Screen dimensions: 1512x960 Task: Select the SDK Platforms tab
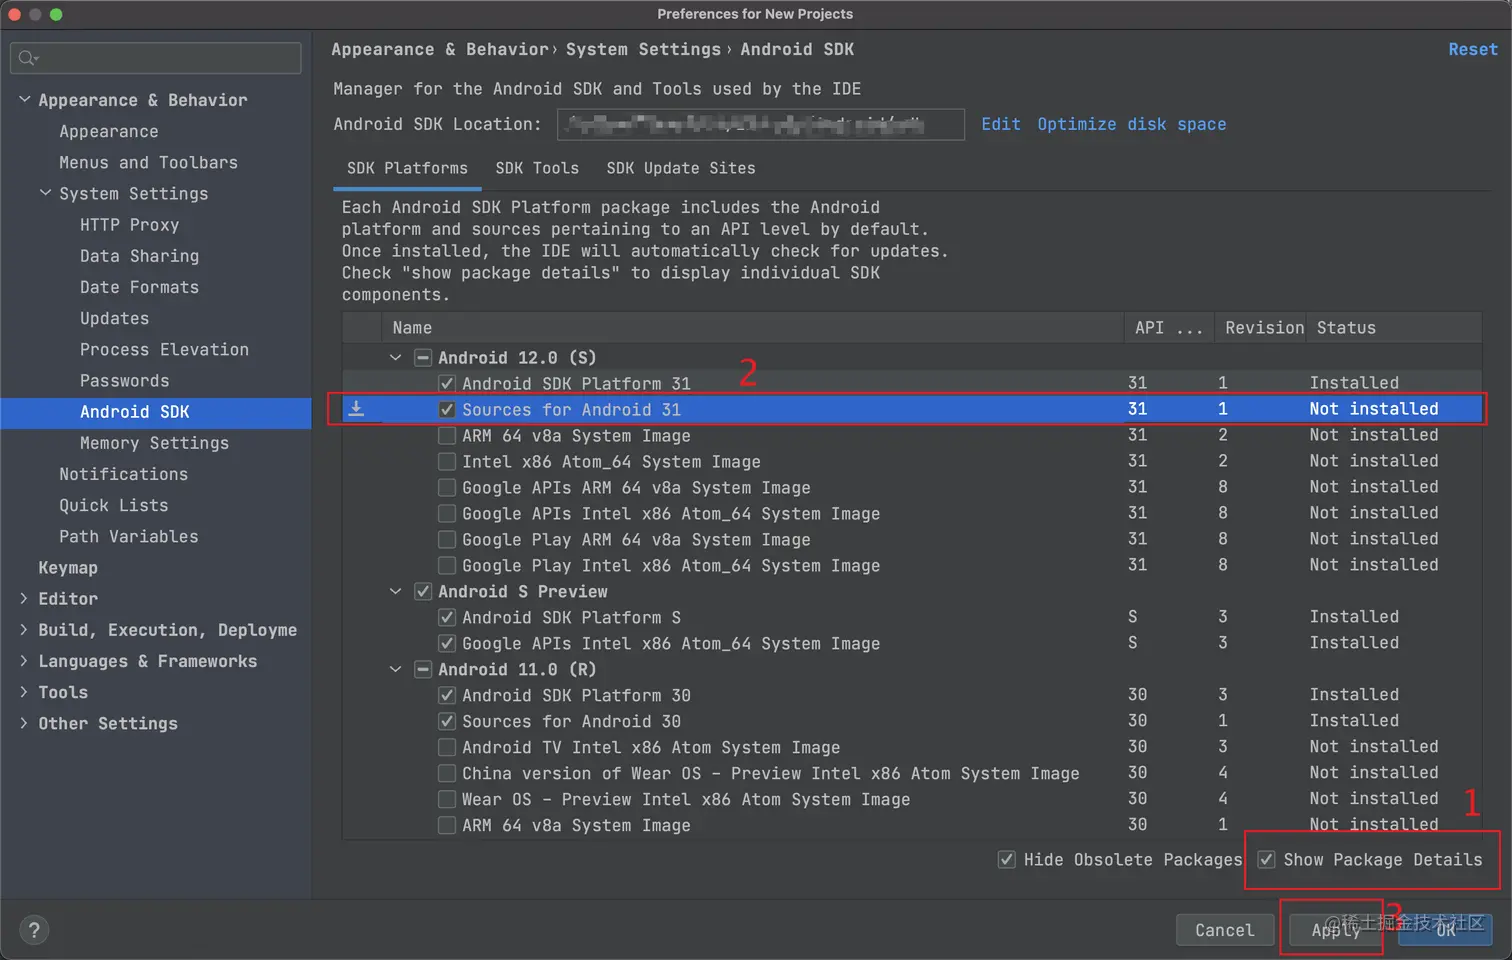407,168
